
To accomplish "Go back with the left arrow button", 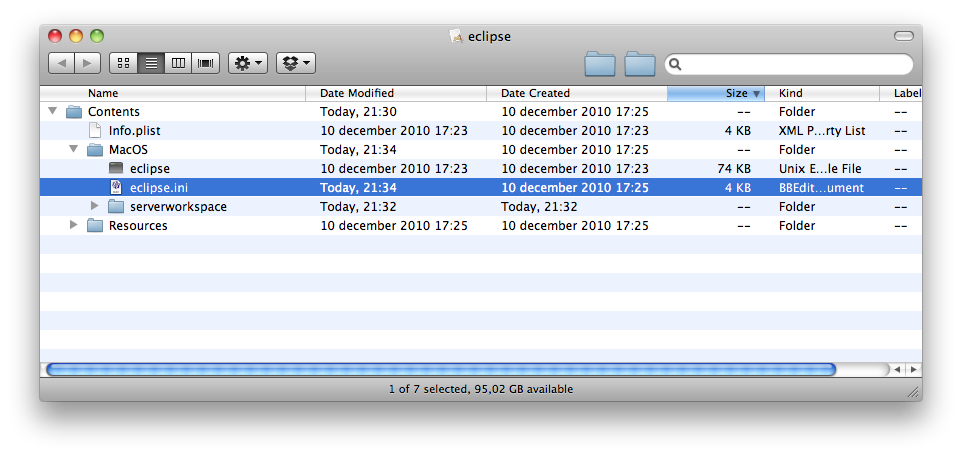I will (x=61, y=63).
